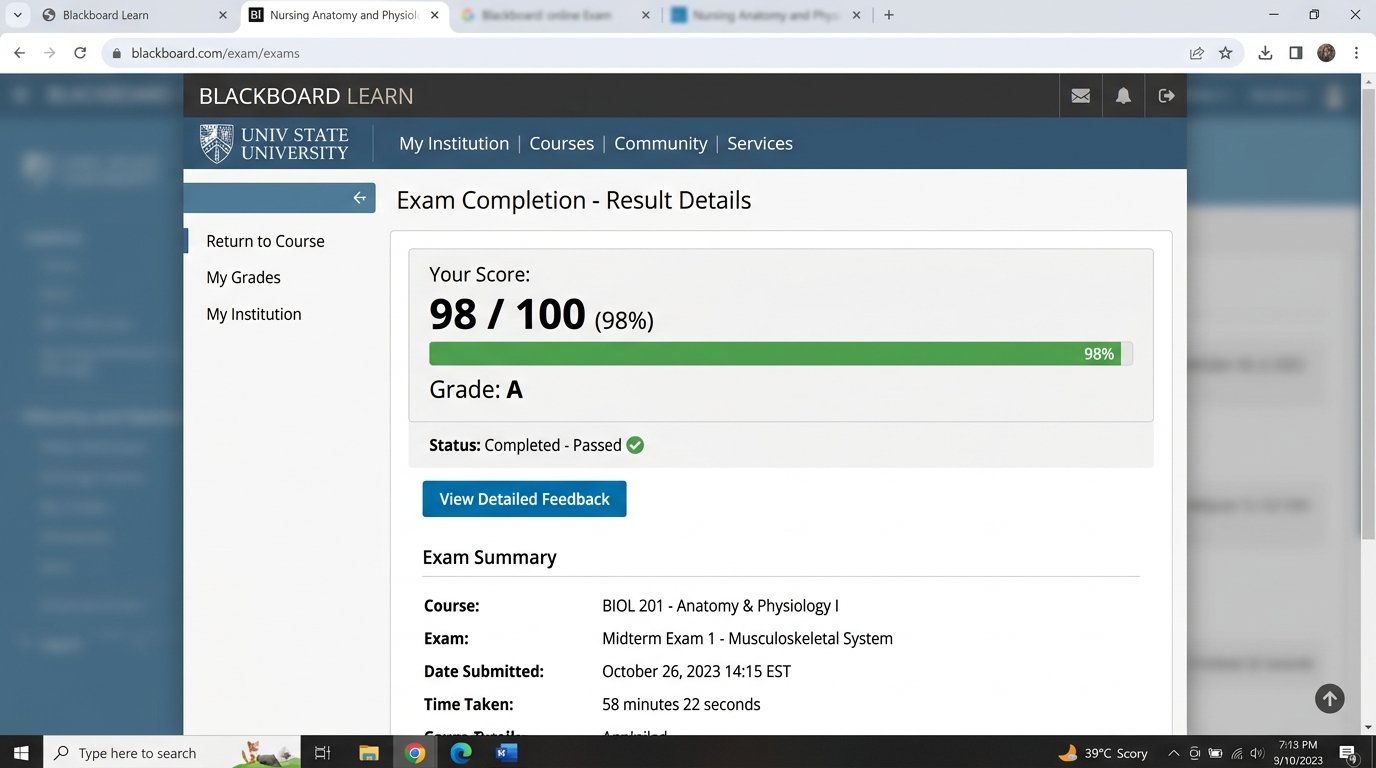Click the Exam Summary heading
The height and width of the screenshot is (768, 1376).
pos(489,558)
